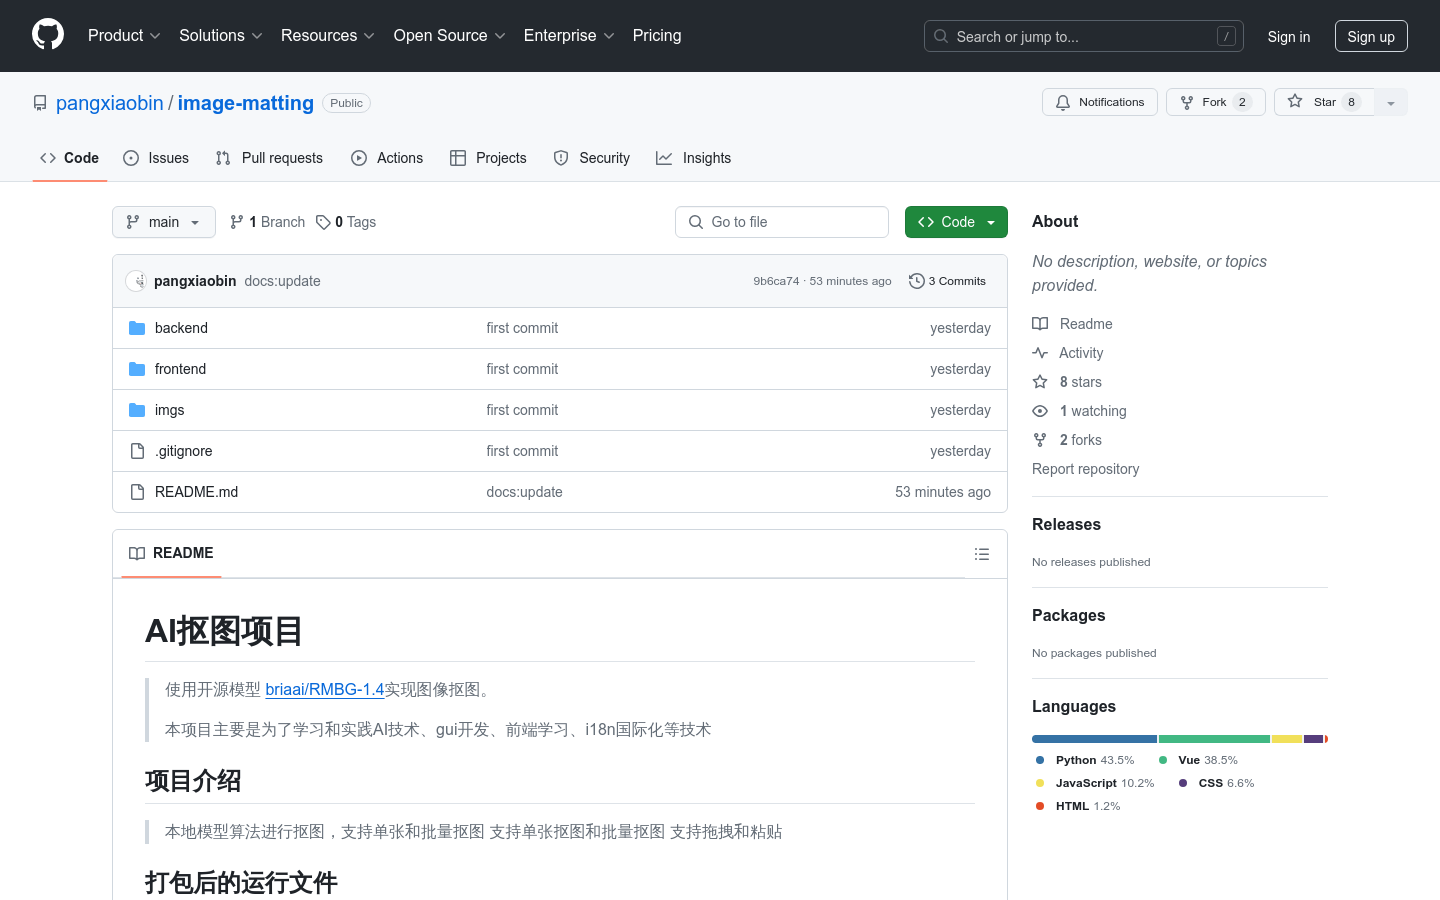Select the README tab in file viewer
The image size is (1440, 900).
171,553
